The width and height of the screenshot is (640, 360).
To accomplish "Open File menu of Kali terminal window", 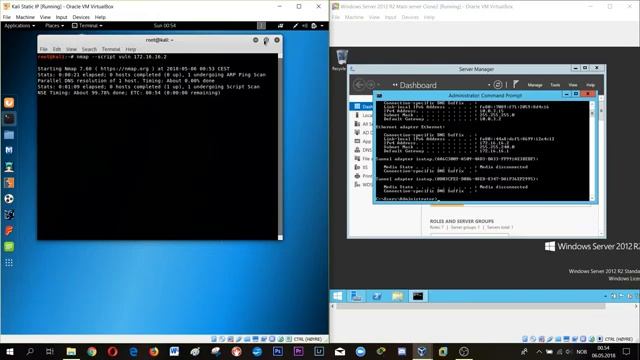I will 43,49.
